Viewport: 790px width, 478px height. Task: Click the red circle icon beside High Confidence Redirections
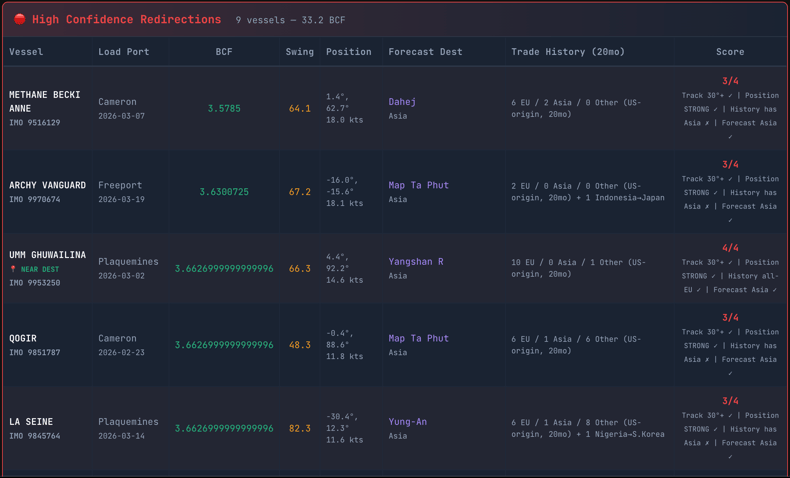tap(20, 19)
